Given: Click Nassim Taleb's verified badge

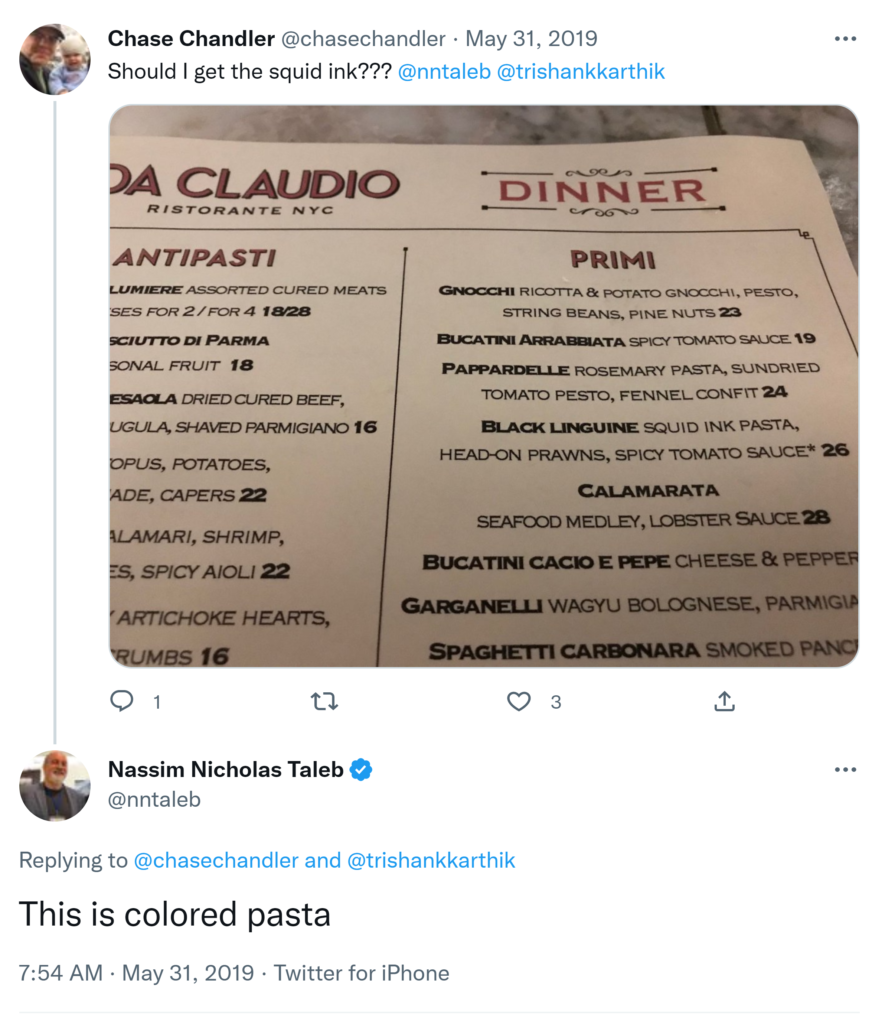Looking at the screenshot, I should coord(361,770).
